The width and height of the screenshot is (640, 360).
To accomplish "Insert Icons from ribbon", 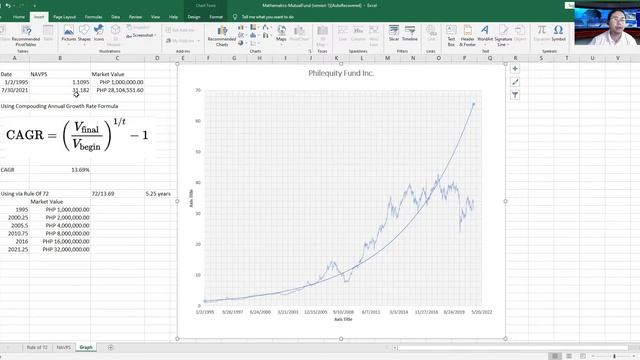I will point(99,33).
